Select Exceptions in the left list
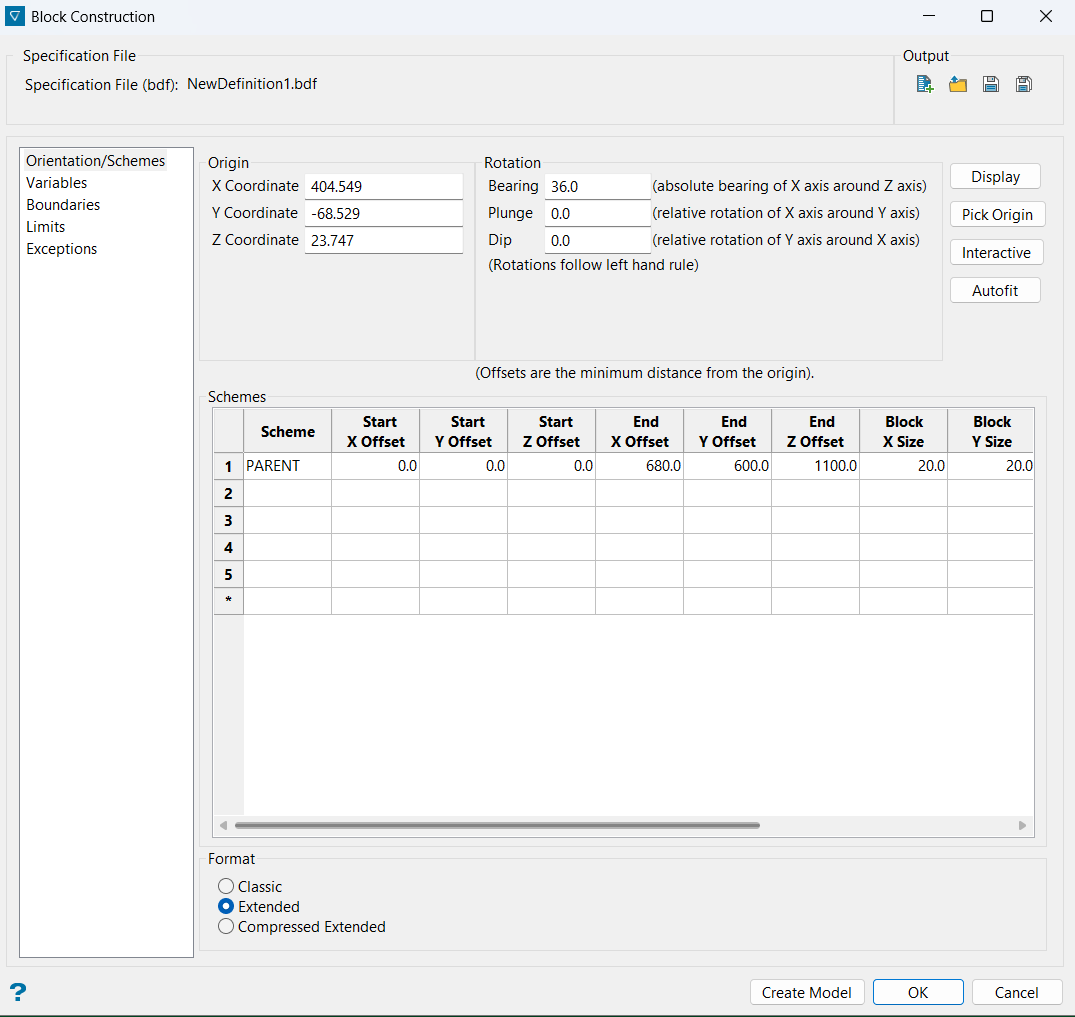 (x=62, y=248)
